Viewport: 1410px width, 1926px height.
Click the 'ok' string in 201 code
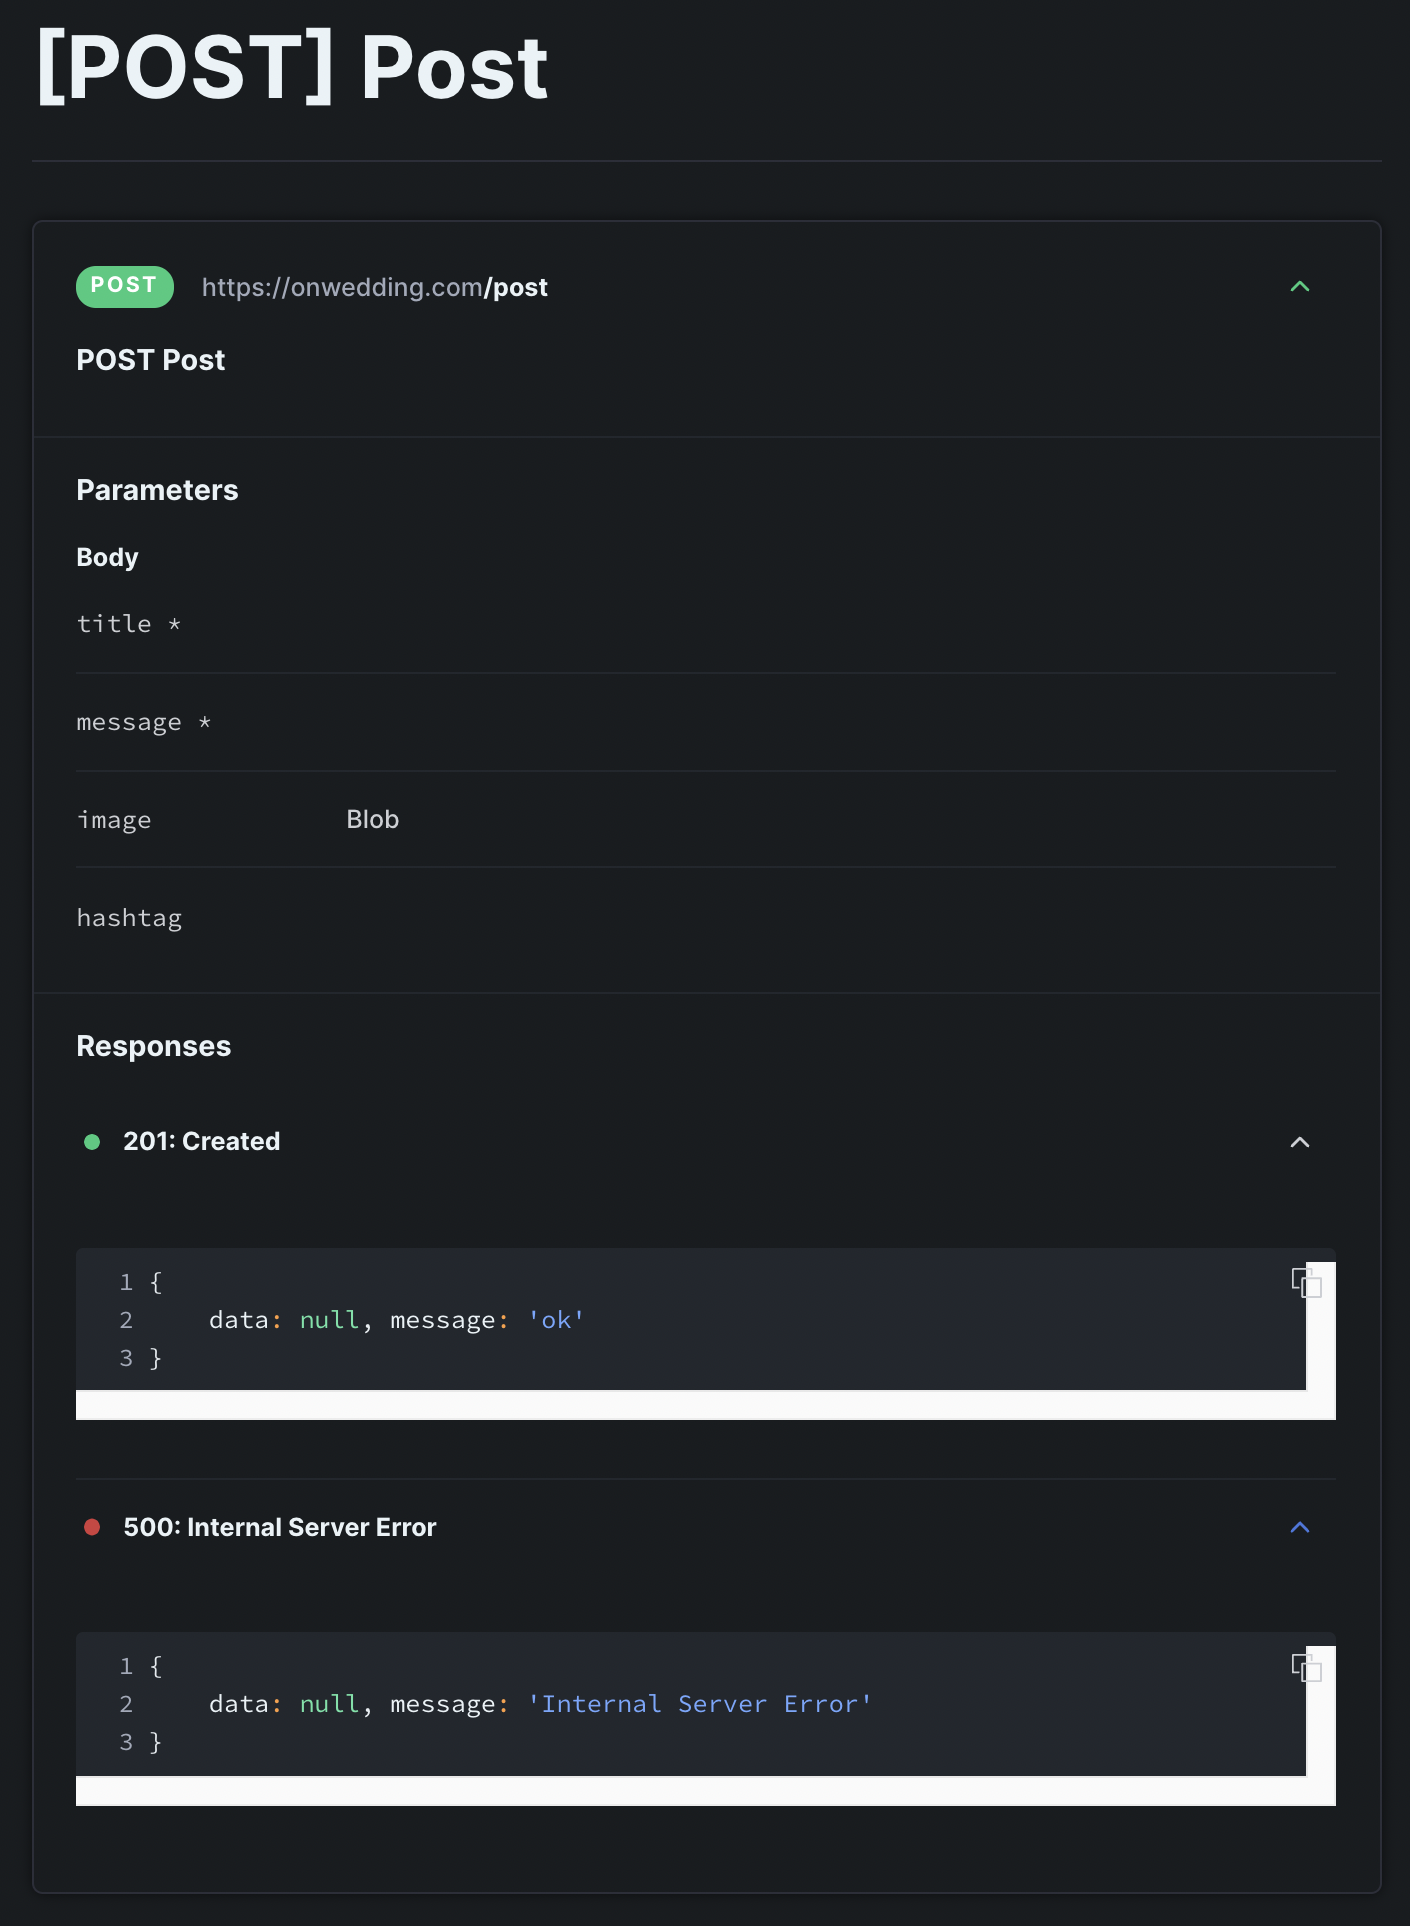coord(556,1320)
